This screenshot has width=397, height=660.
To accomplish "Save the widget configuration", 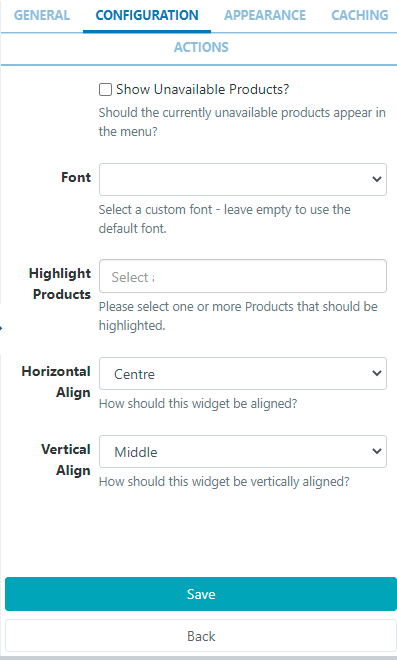I will pyautogui.click(x=201, y=594).
